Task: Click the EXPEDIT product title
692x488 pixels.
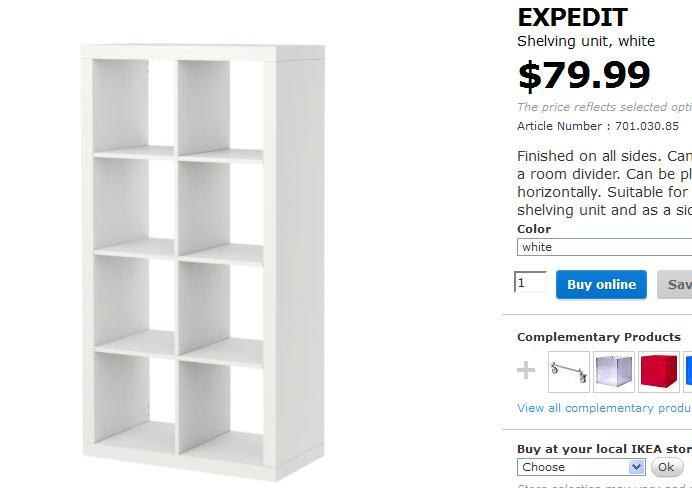Action: click(x=572, y=17)
